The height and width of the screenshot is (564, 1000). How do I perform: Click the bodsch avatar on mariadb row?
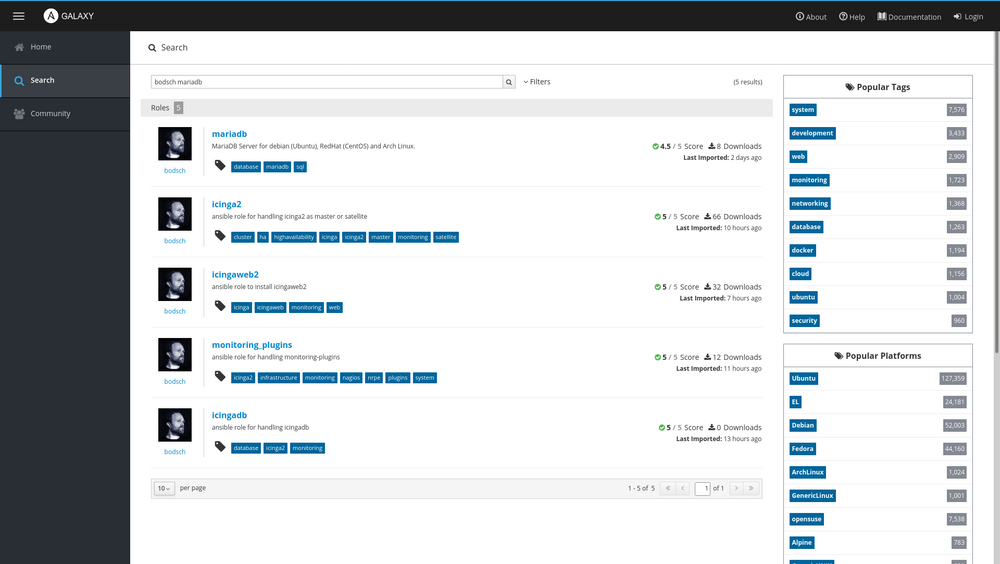(x=175, y=144)
